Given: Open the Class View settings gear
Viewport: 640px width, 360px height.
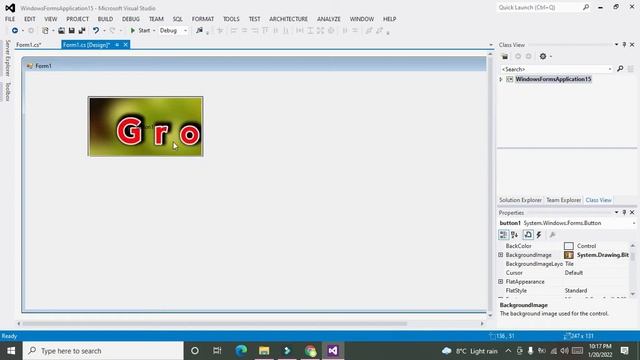Looking at the screenshot, I should pos(543,56).
